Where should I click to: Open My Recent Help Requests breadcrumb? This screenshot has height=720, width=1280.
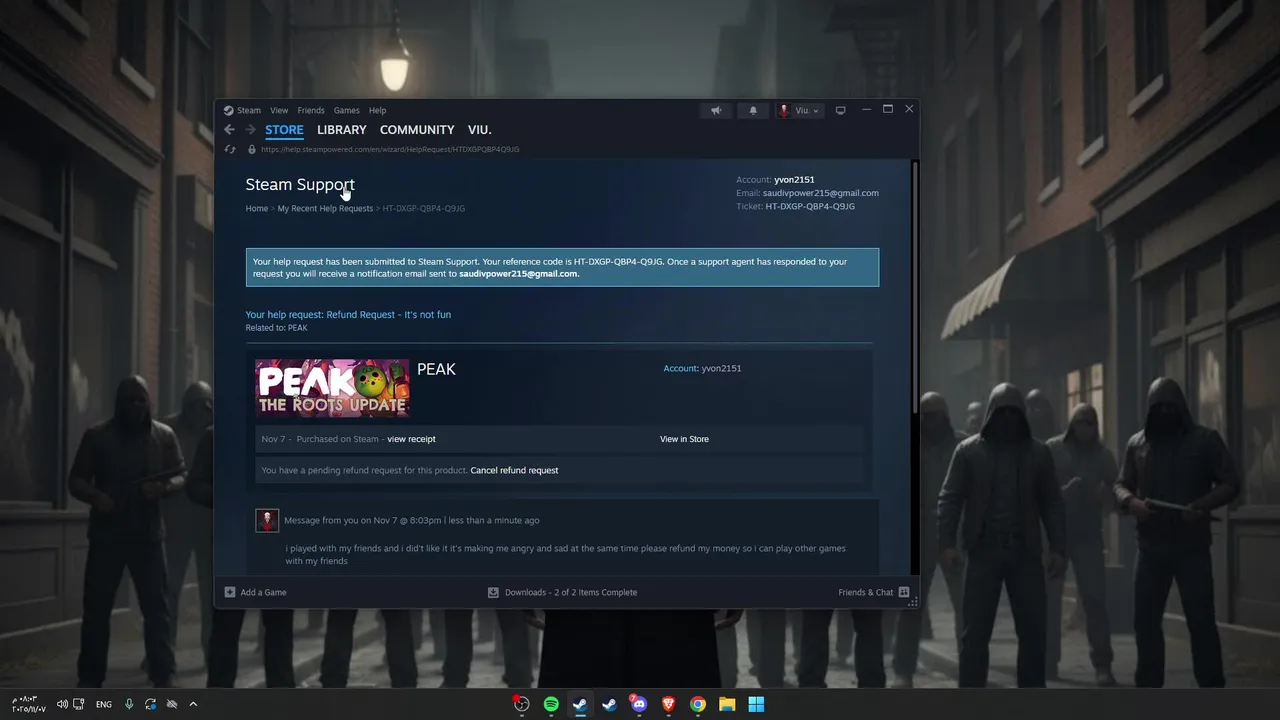coord(325,208)
